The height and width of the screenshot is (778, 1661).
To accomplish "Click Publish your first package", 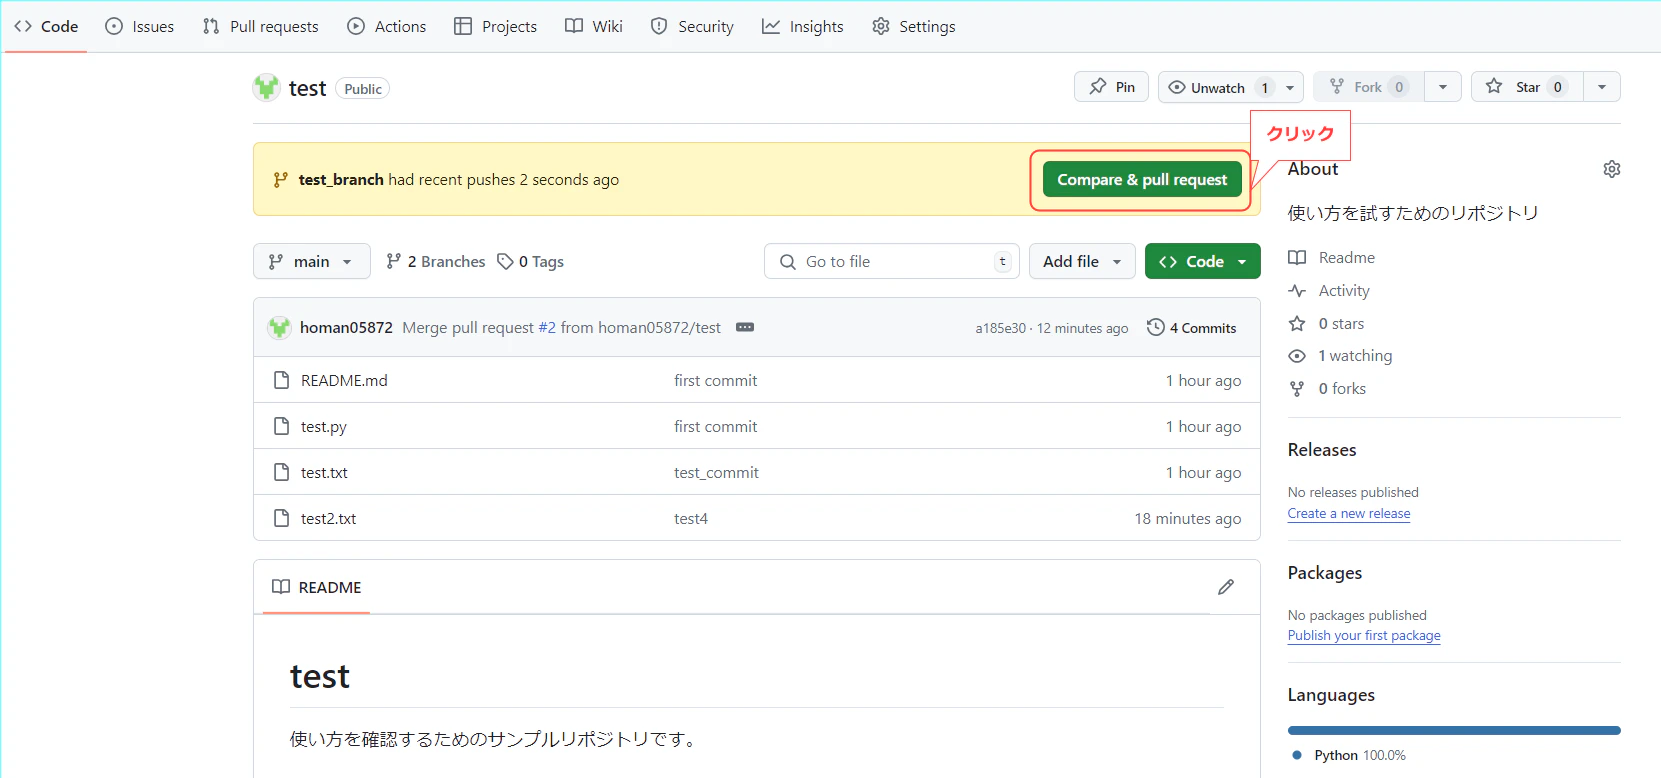I will (1364, 635).
